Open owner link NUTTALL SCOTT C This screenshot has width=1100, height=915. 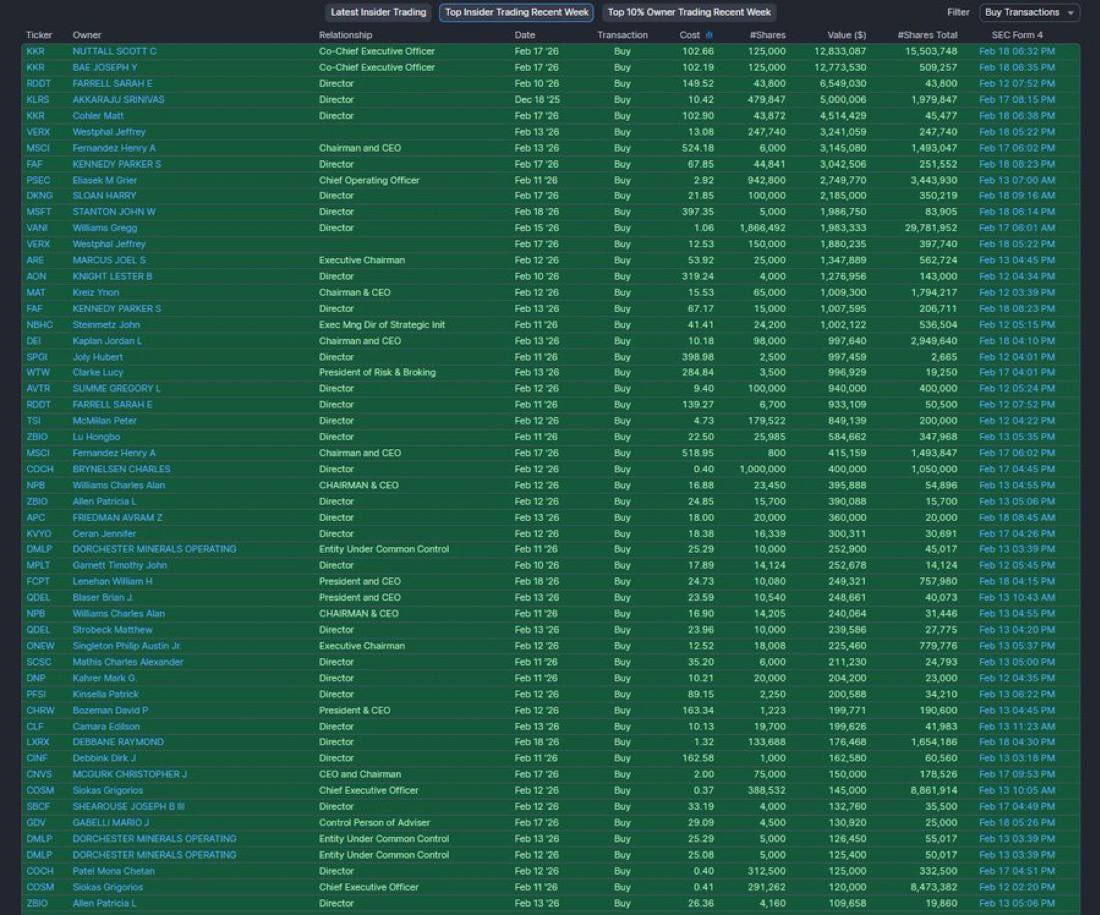(x=114, y=51)
